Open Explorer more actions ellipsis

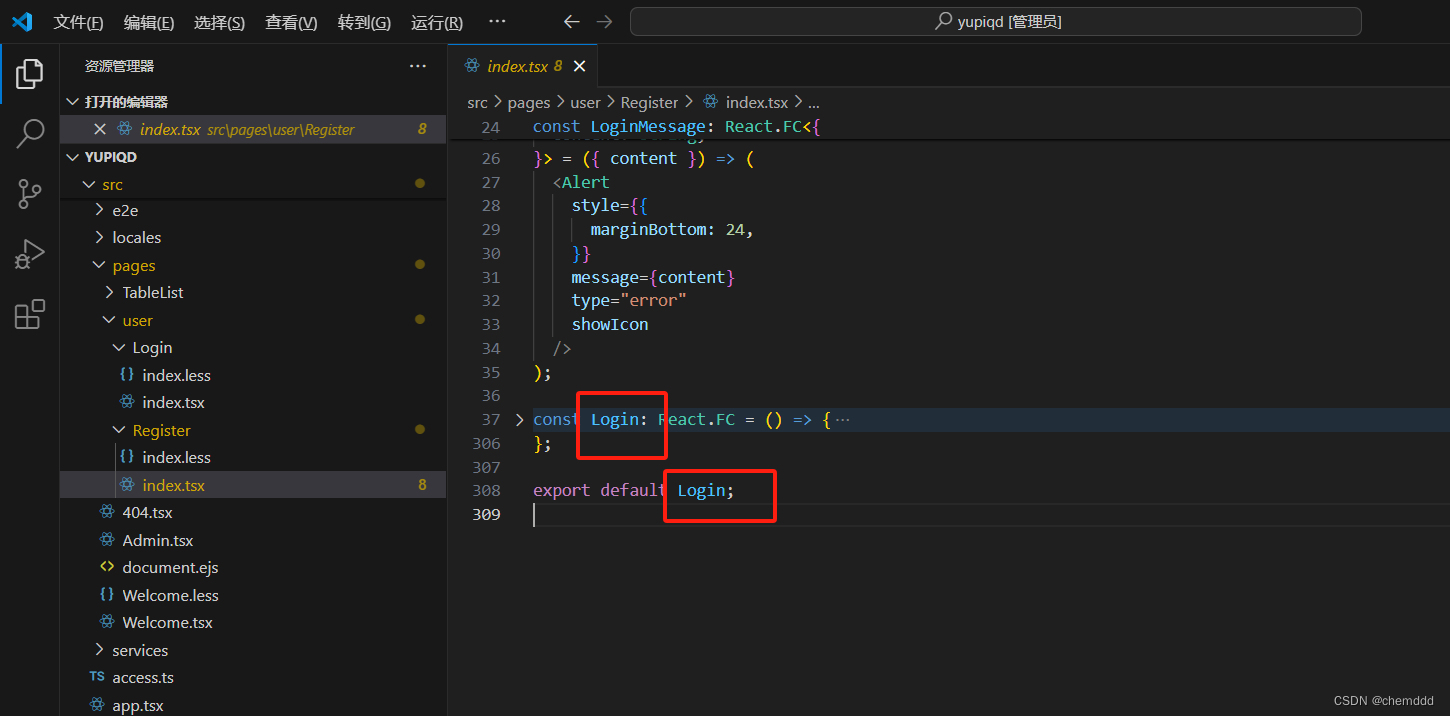pyautogui.click(x=418, y=66)
